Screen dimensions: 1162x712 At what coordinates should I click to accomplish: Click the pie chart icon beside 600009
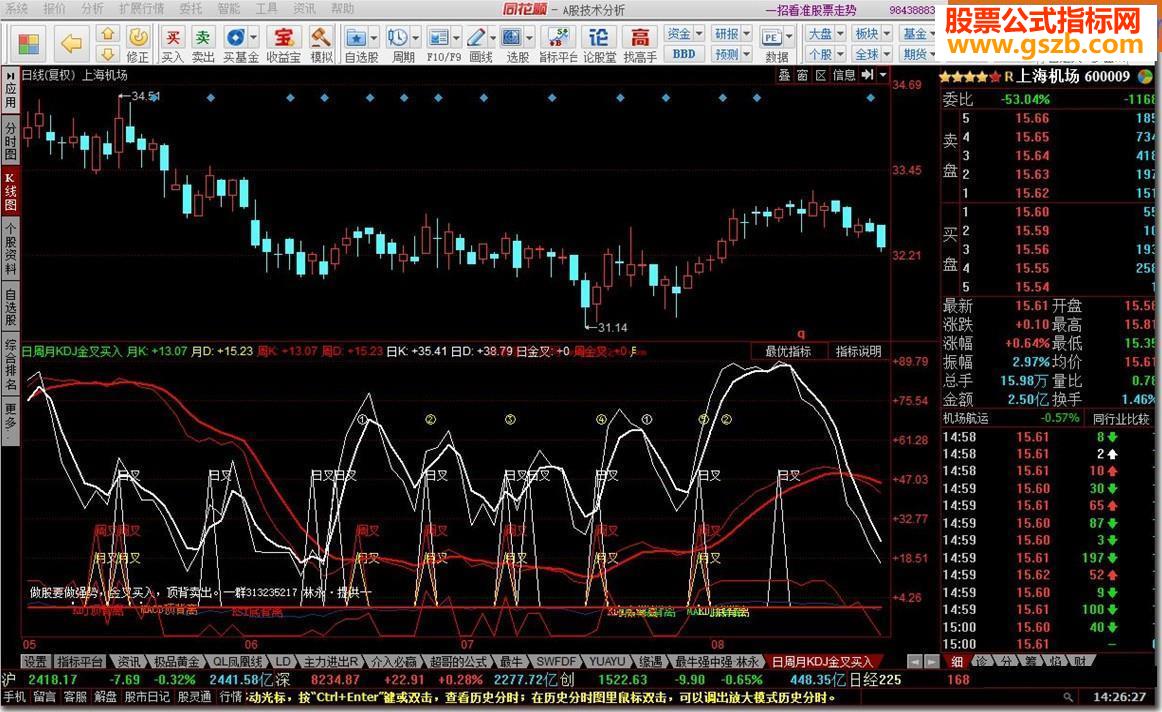[x=1145, y=76]
